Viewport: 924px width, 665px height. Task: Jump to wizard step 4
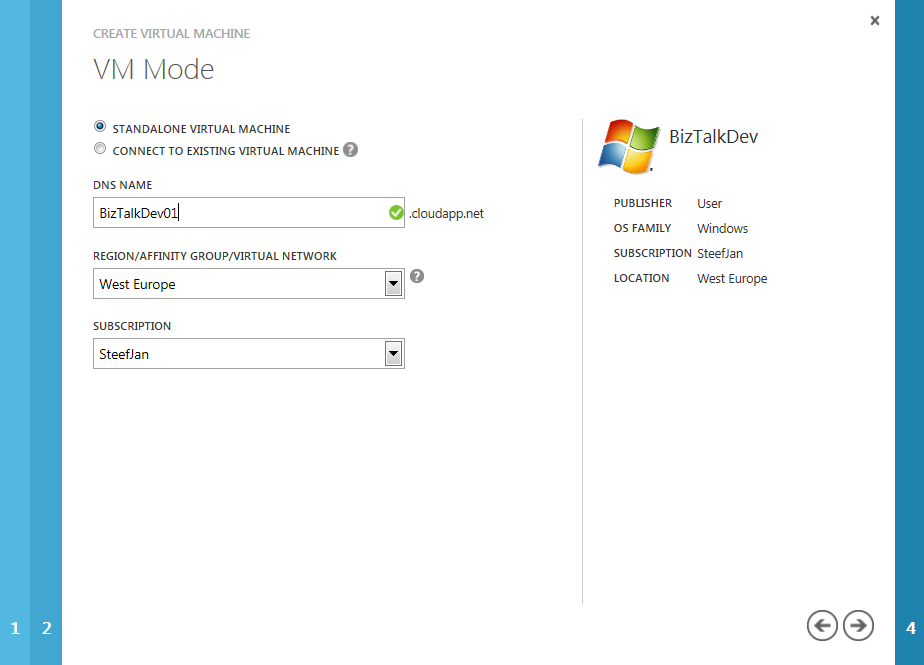point(910,628)
